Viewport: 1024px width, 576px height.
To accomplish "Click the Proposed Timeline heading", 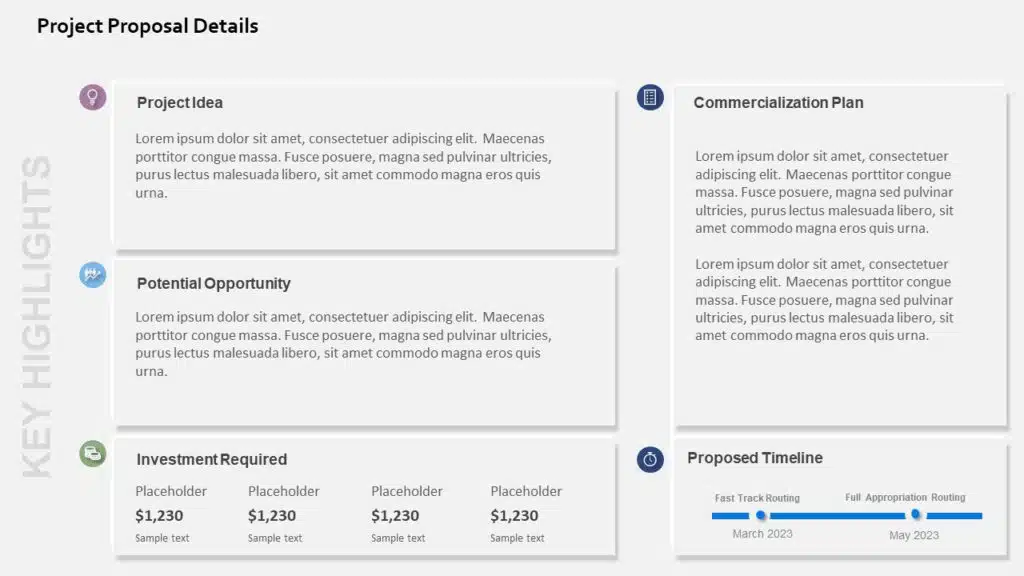I will [x=755, y=458].
